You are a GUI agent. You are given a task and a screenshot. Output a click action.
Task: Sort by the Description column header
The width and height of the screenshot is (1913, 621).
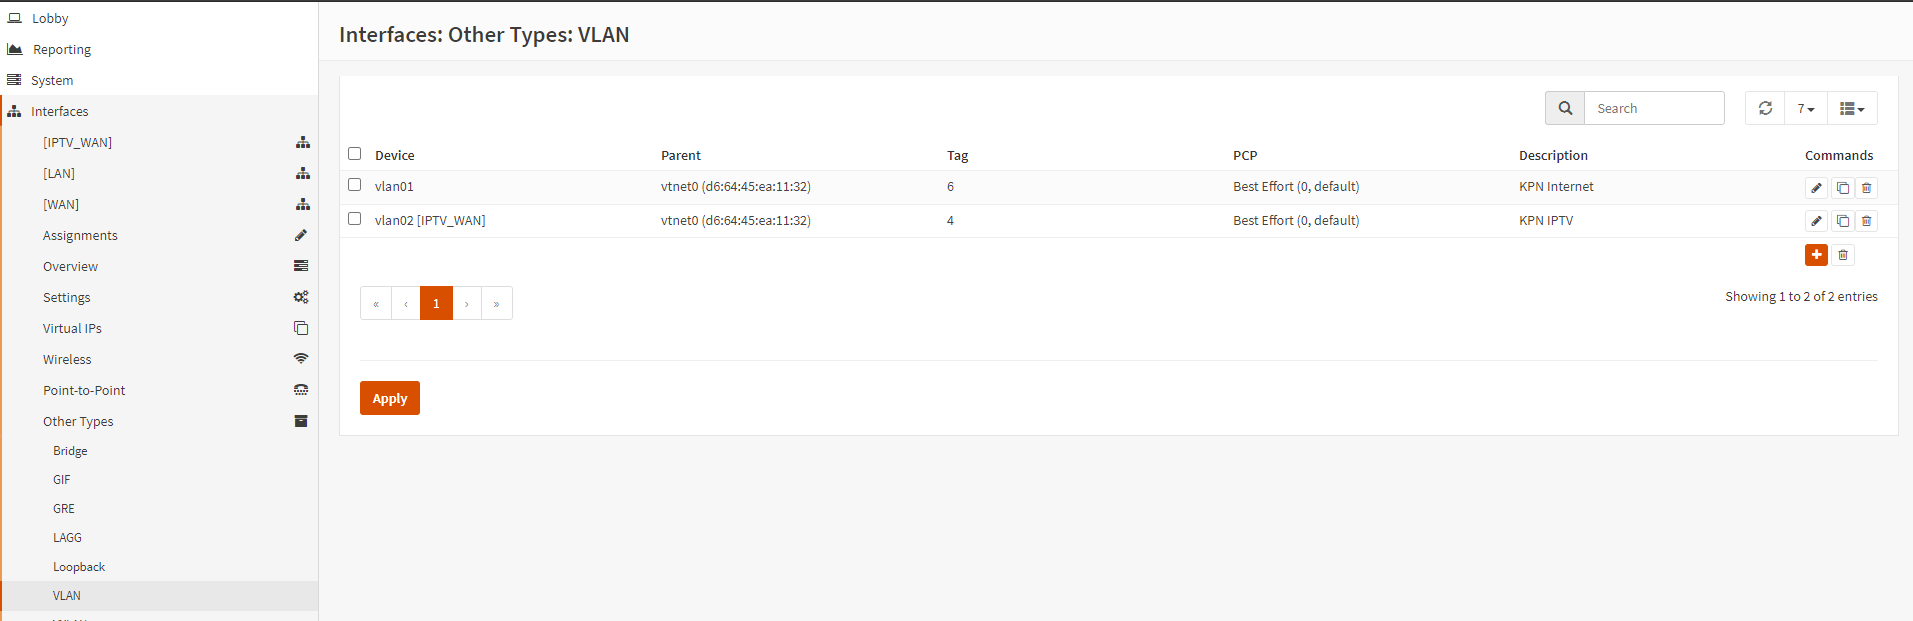coord(1553,155)
